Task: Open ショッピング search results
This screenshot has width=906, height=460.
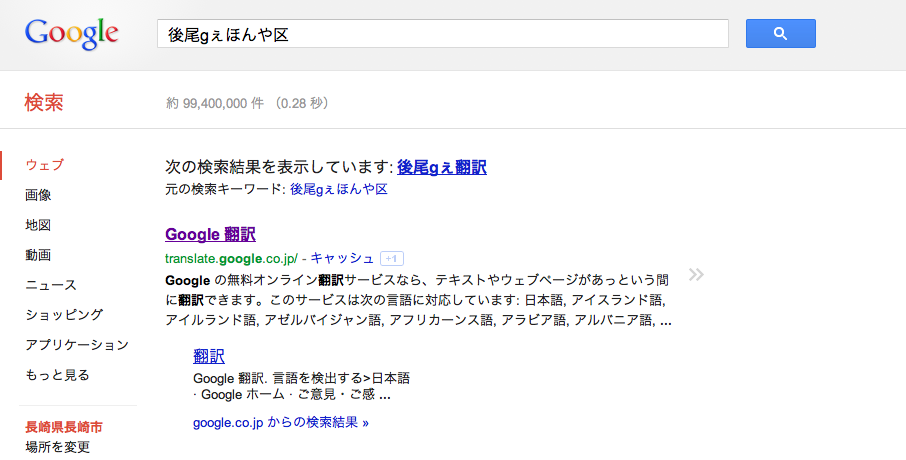Action: pos(64,315)
